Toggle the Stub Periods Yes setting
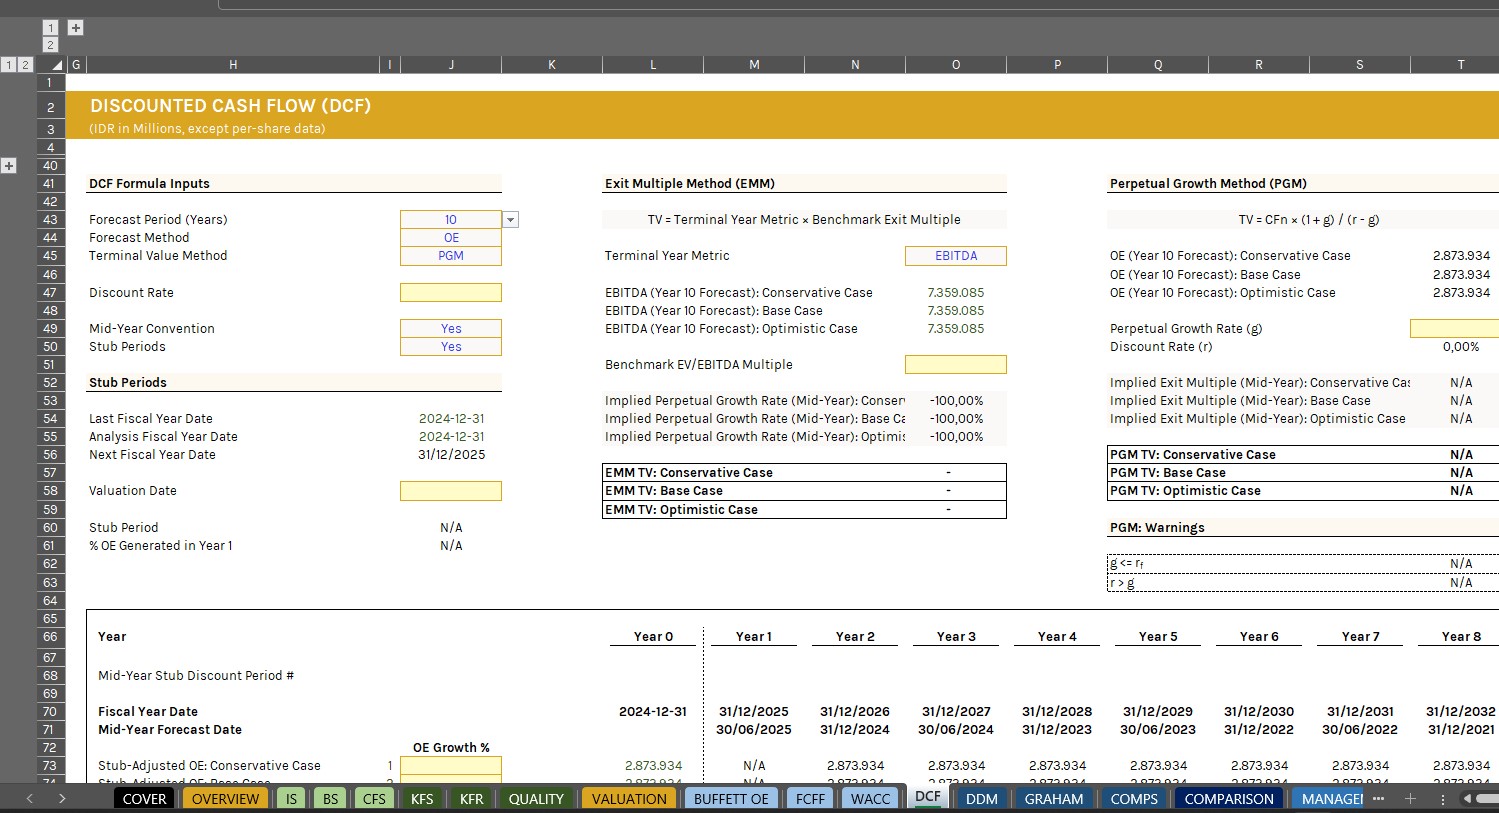 [450, 346]
